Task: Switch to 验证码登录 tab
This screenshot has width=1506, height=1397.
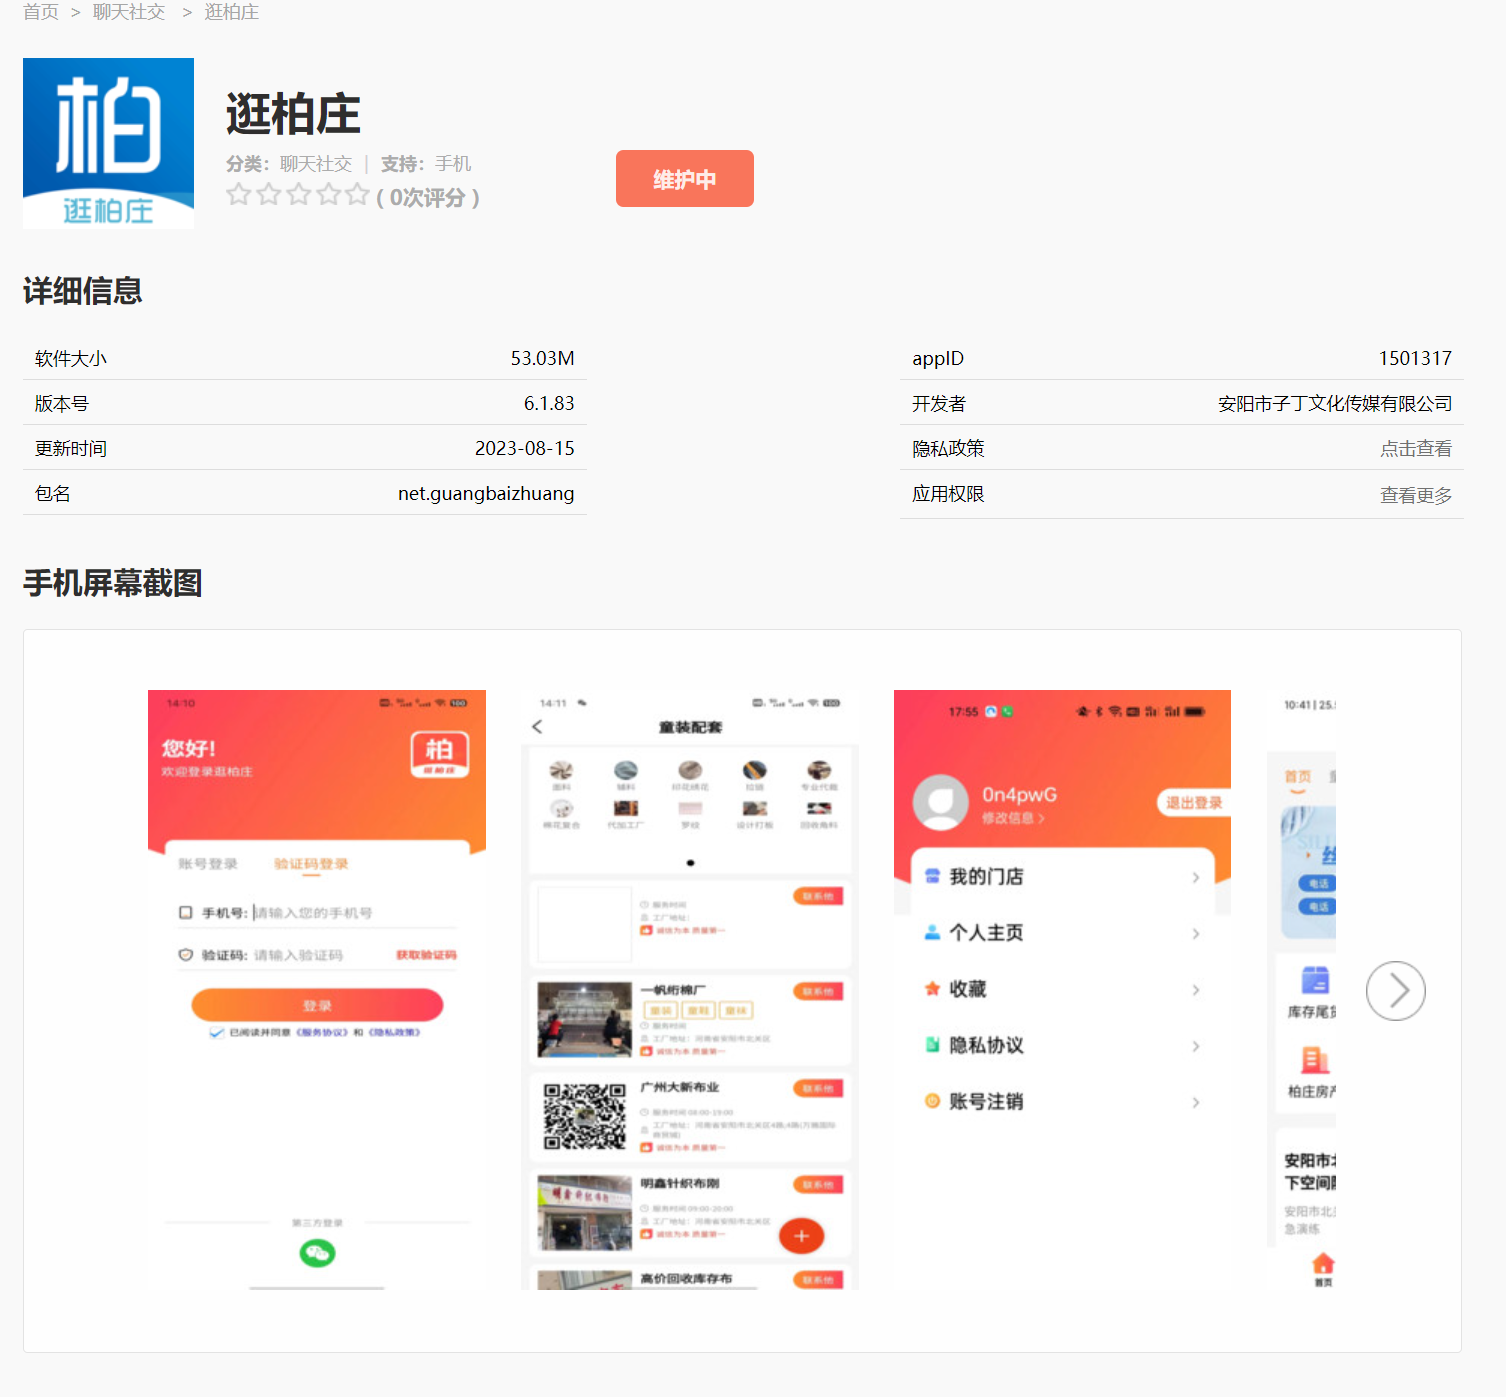Action: [311, 864]
